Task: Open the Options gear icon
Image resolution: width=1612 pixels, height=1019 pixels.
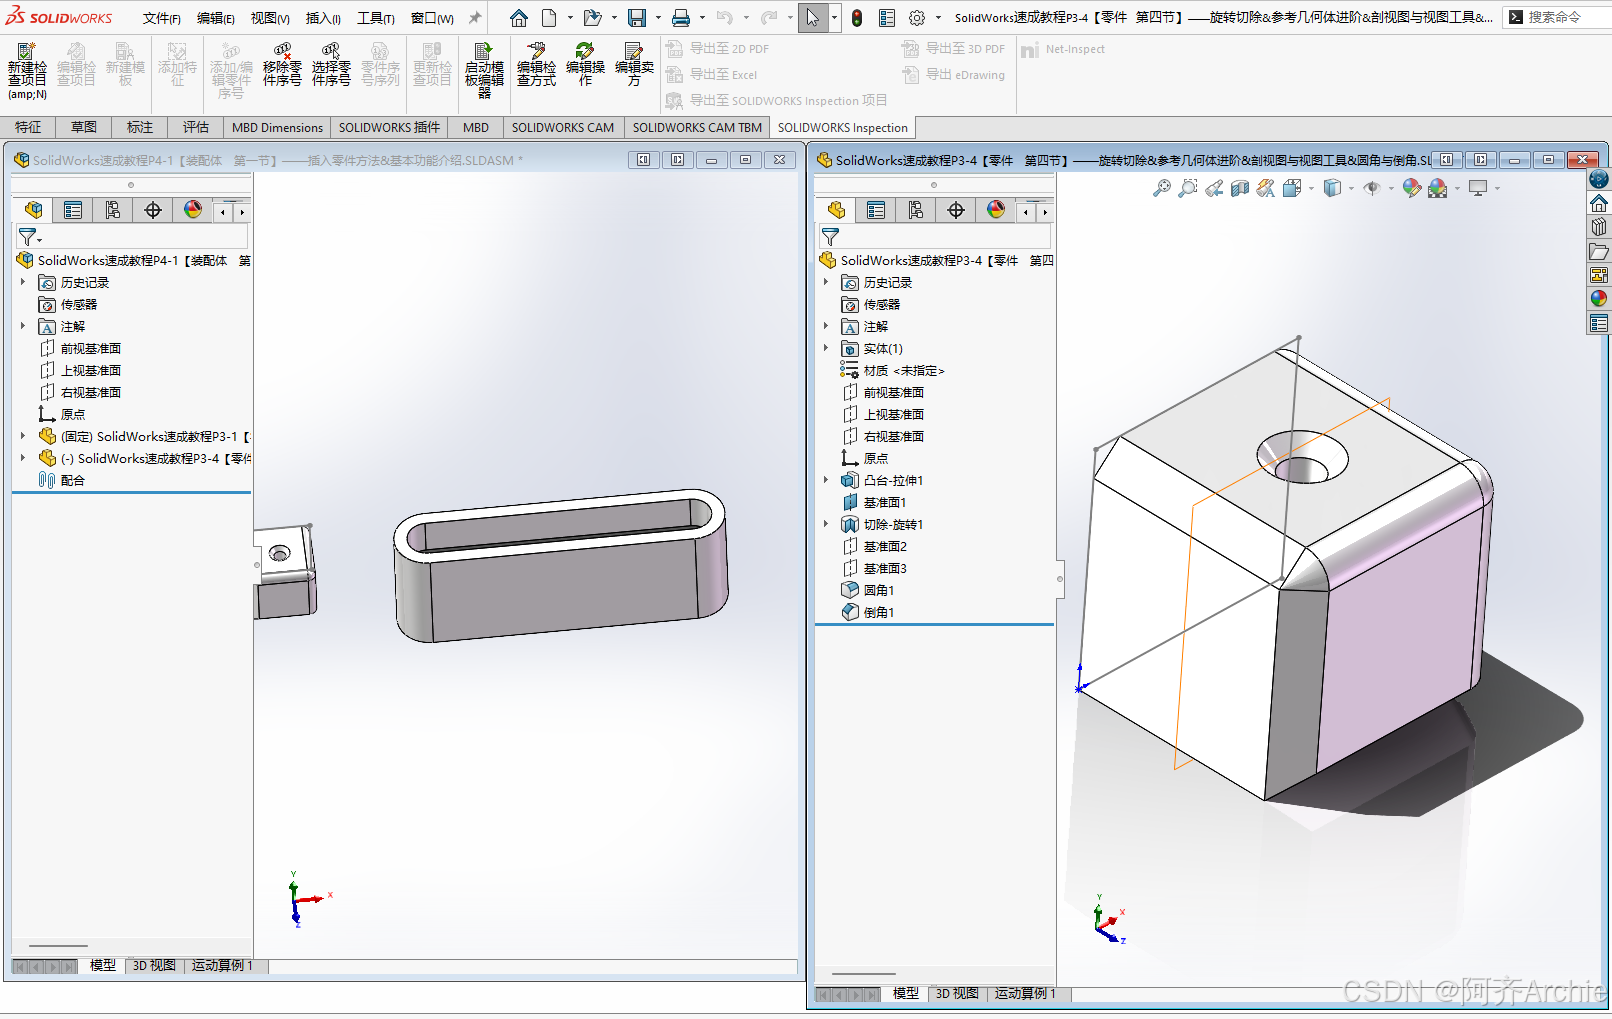Action: (x=917, y=18)
